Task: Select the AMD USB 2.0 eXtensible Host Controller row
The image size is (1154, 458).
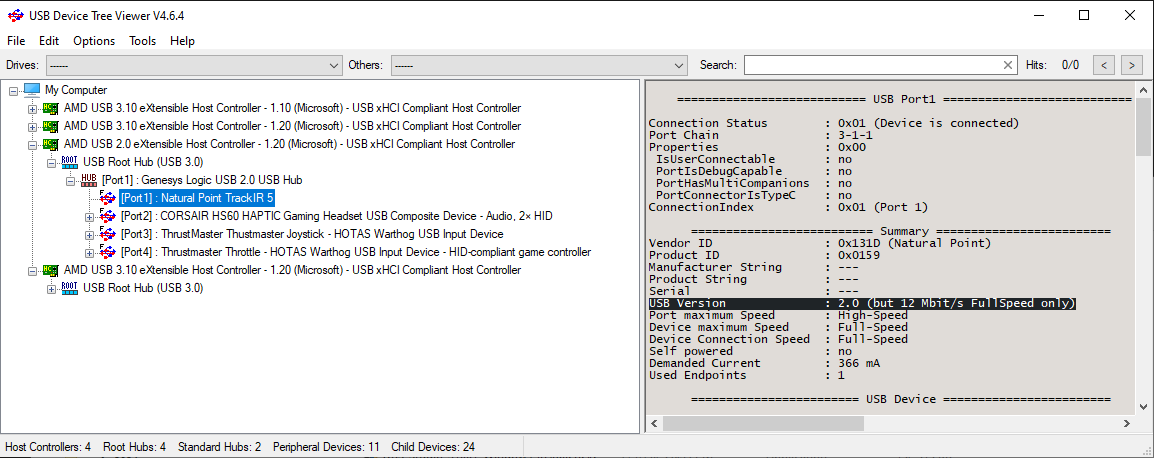Action: [x=289, y=144]
